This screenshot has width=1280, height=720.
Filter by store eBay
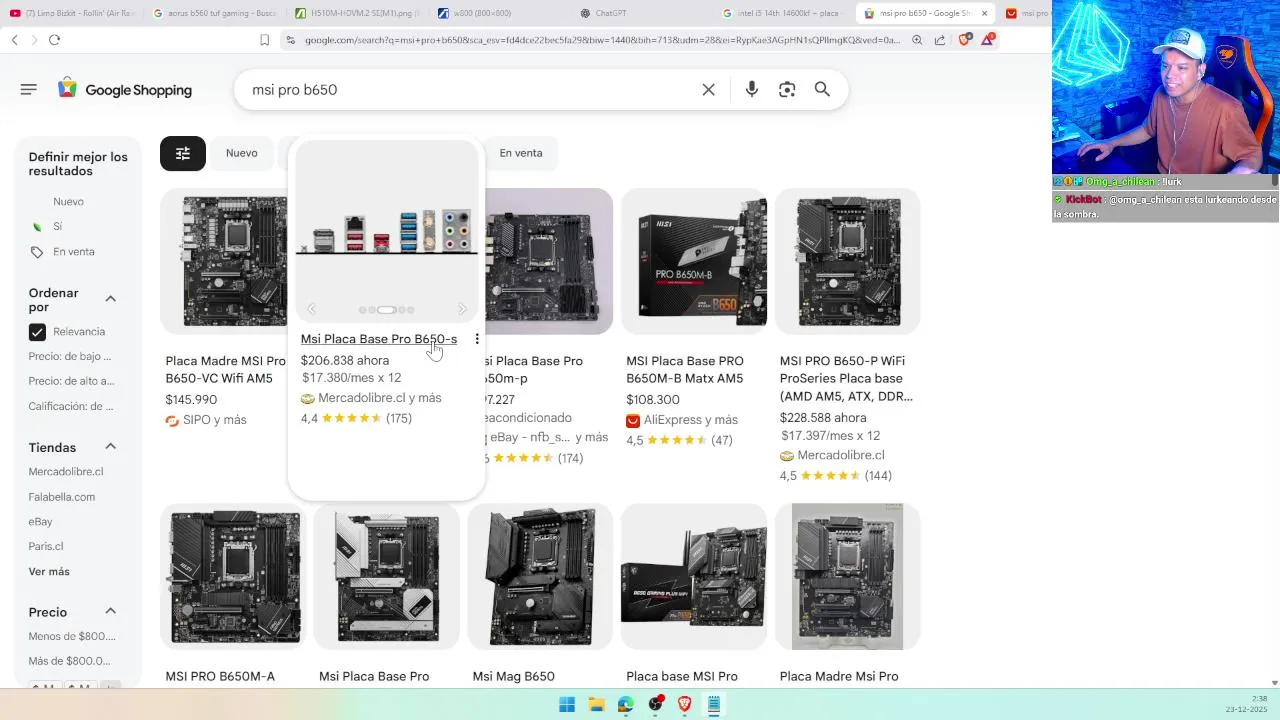pyautogui.click(x=41, y=522)
